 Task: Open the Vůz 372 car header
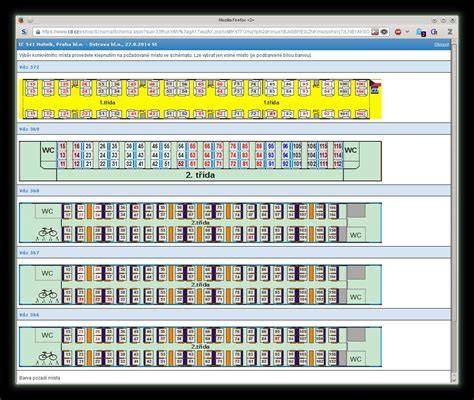[29, 67]
